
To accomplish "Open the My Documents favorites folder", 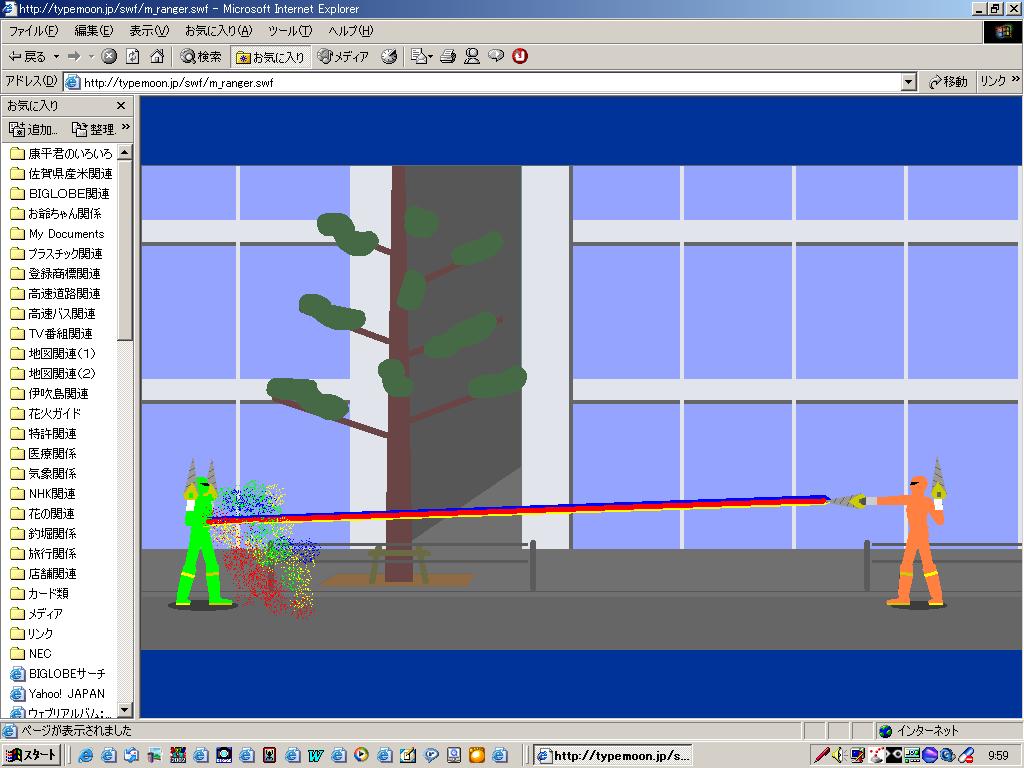I will point(57,234).
